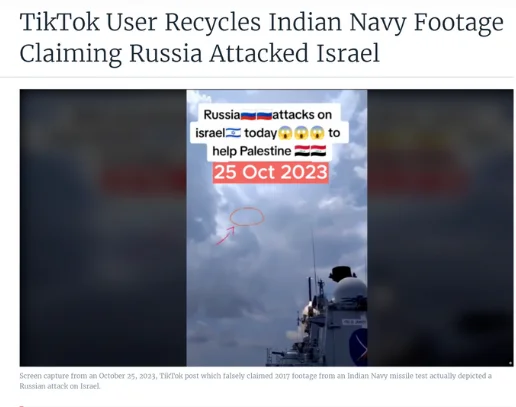Click the blurred left side of the image
The image size is (516, 407).
point(103,228)
